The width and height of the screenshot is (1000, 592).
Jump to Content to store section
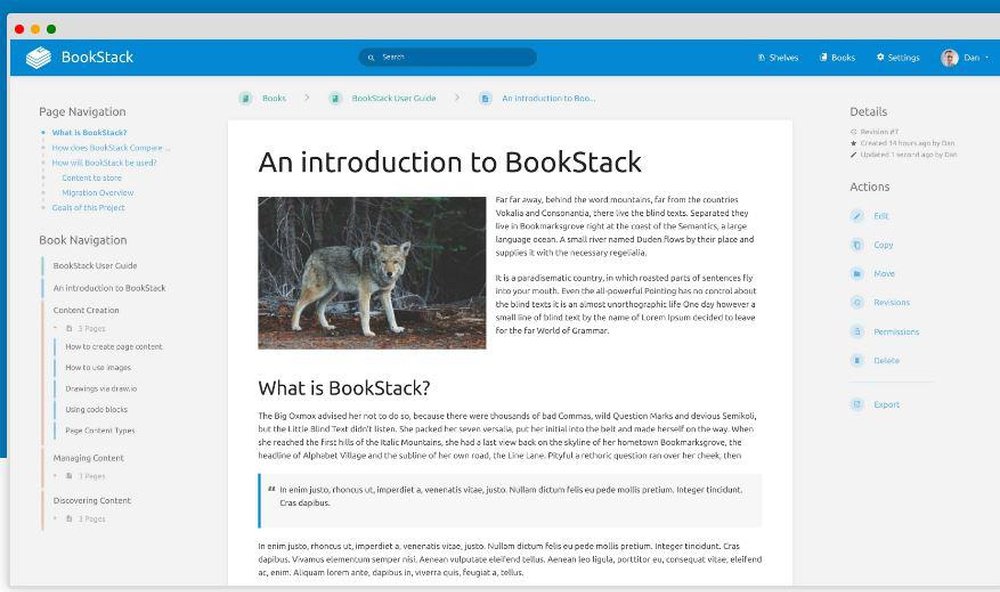pyautogui.click(x=92, y=178)
